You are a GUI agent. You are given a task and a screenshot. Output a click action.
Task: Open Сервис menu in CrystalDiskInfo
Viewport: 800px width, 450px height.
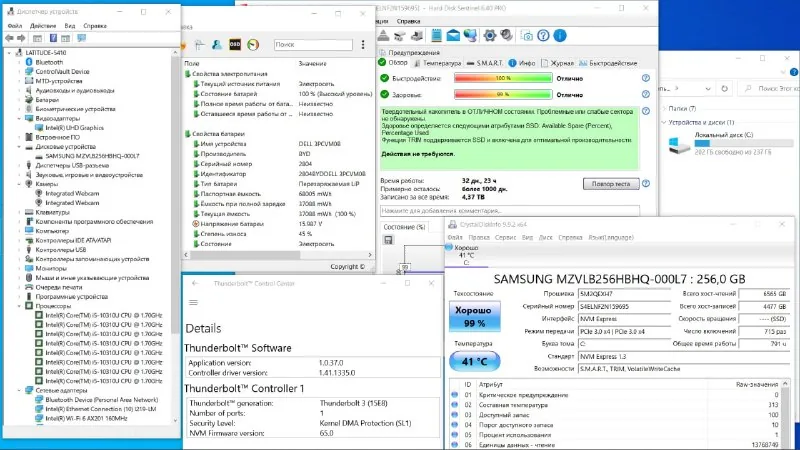pos(506,237)
